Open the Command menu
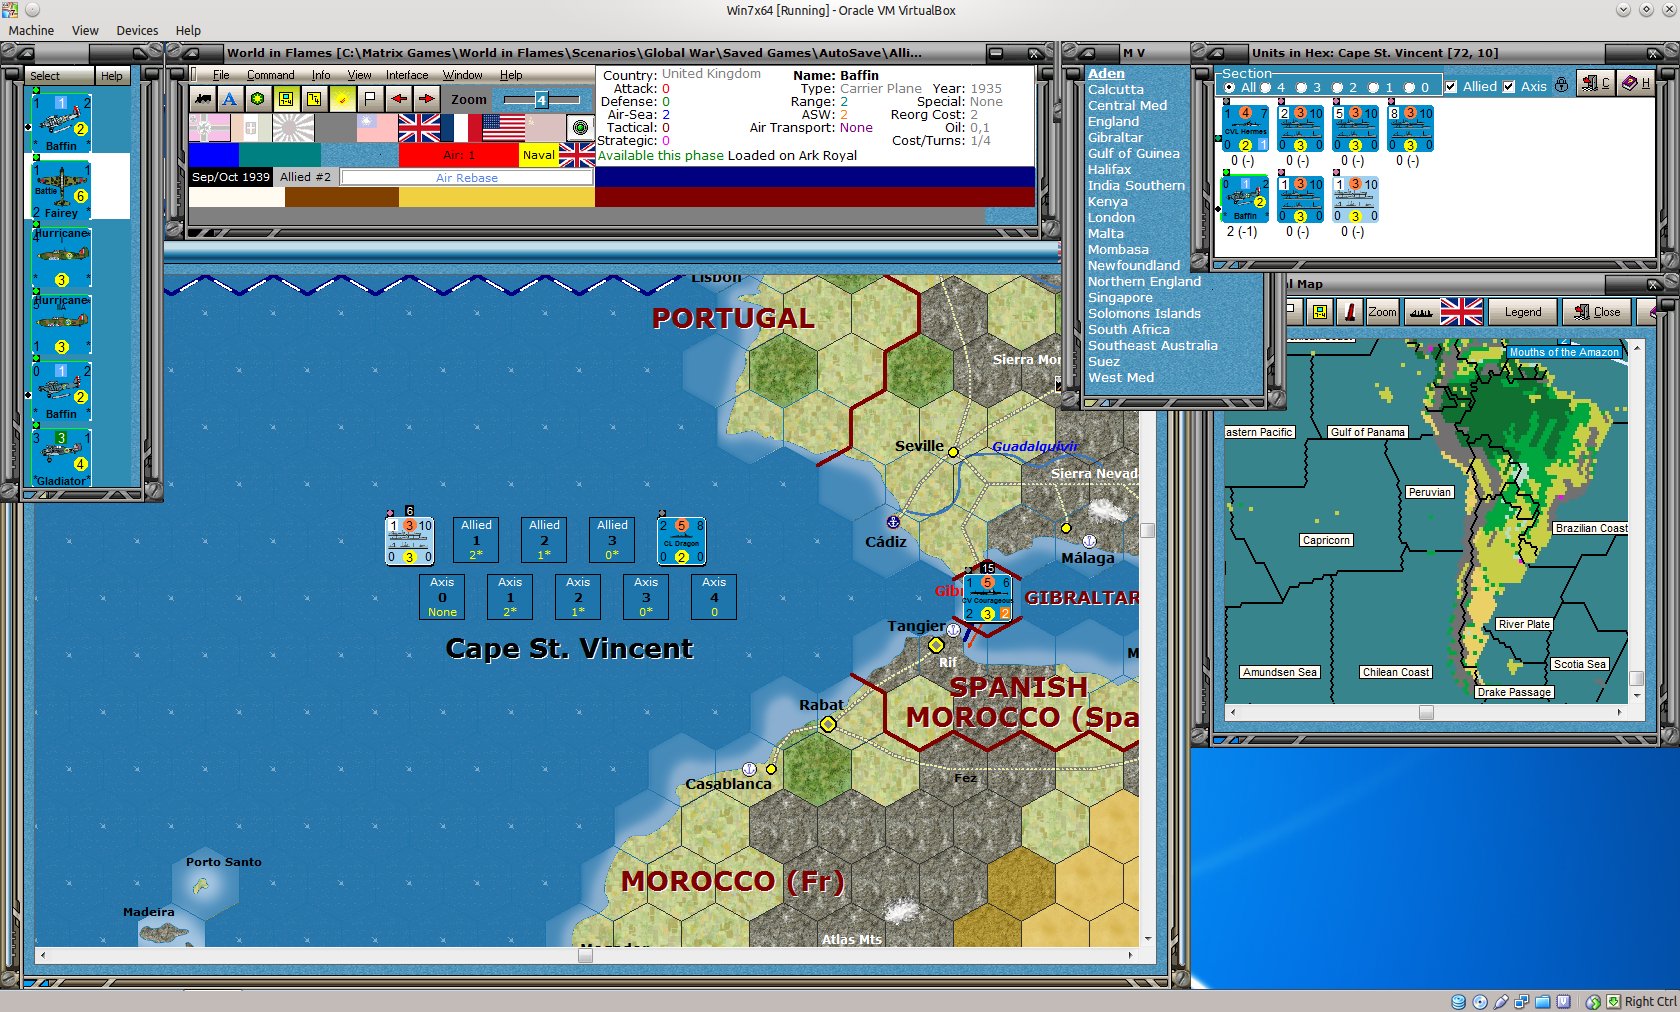 270,75
